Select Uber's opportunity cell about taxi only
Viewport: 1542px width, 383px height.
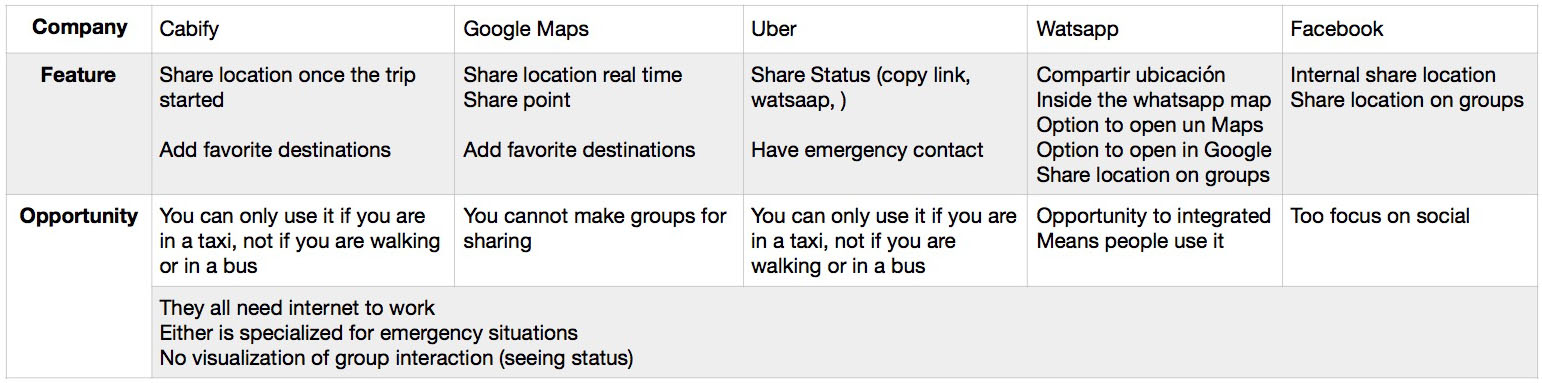pos(885,241)
